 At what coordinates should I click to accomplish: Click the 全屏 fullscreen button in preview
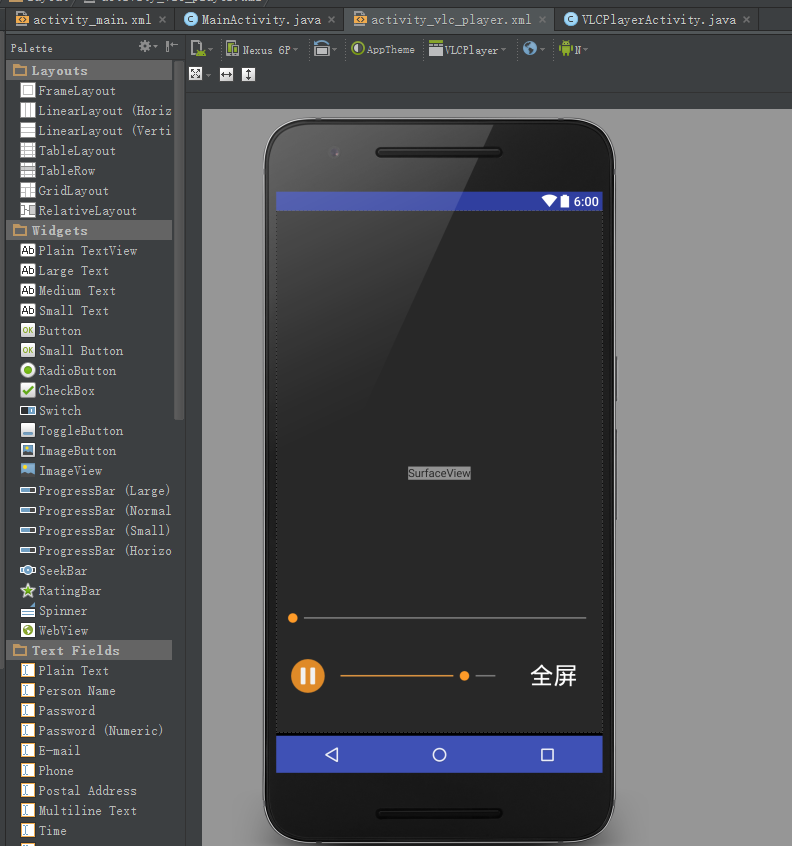tap(553, 676)
